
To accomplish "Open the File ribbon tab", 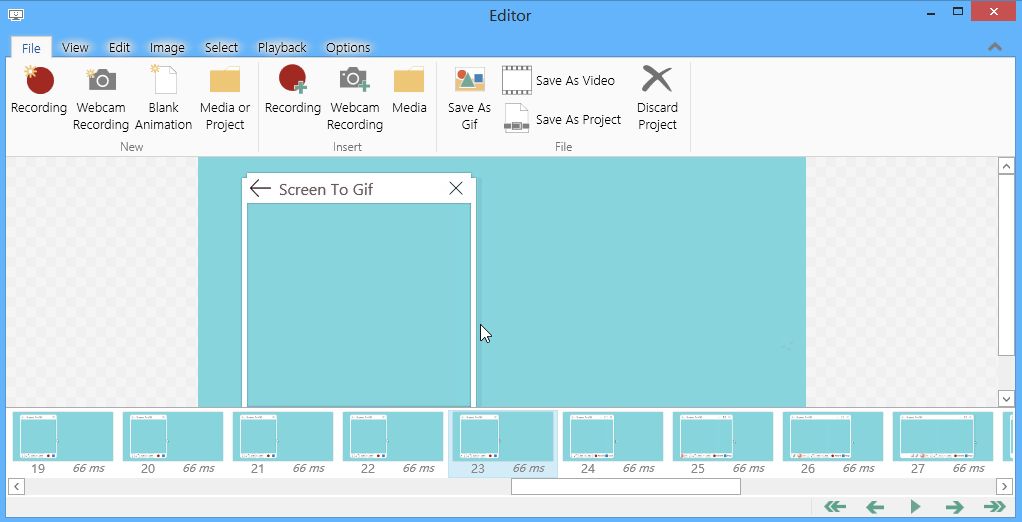I will [x=31, y=48].
